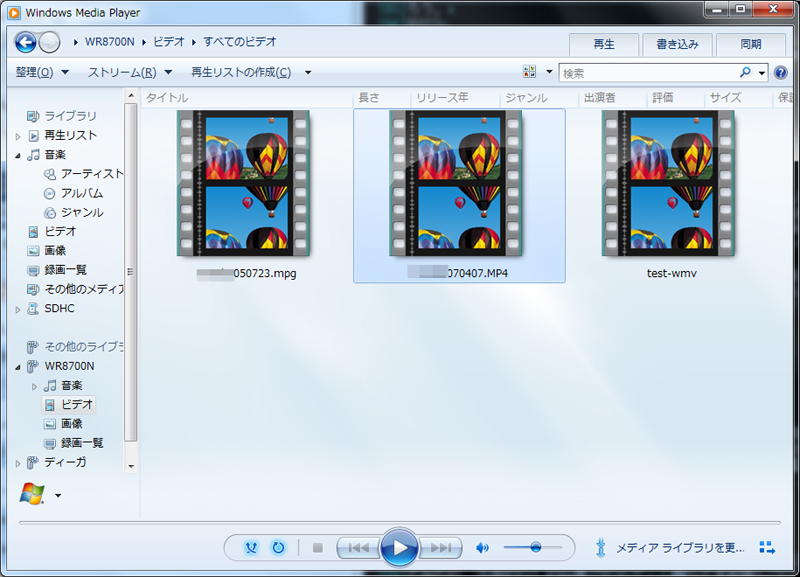Click the forward navigation arrow
The width and height of the screenshot is (800, 577).
[x=49, y=42]
